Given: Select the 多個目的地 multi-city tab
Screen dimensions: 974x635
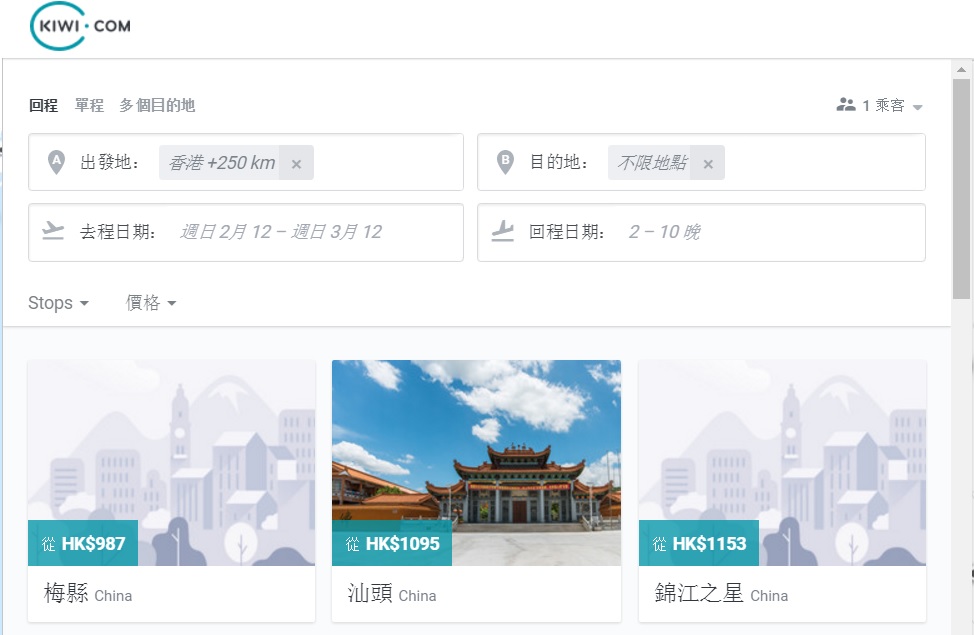Looking at the screenshot, I should tap(157, 106).
